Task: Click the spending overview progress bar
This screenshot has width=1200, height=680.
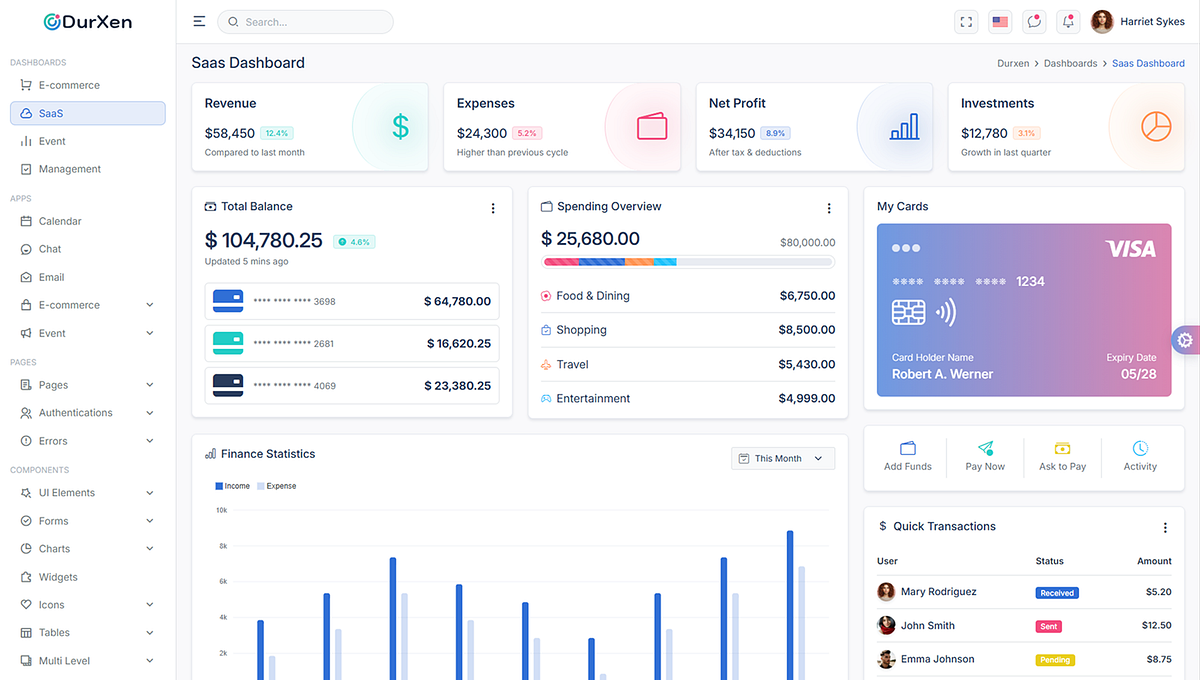Action: coord(687,262)
